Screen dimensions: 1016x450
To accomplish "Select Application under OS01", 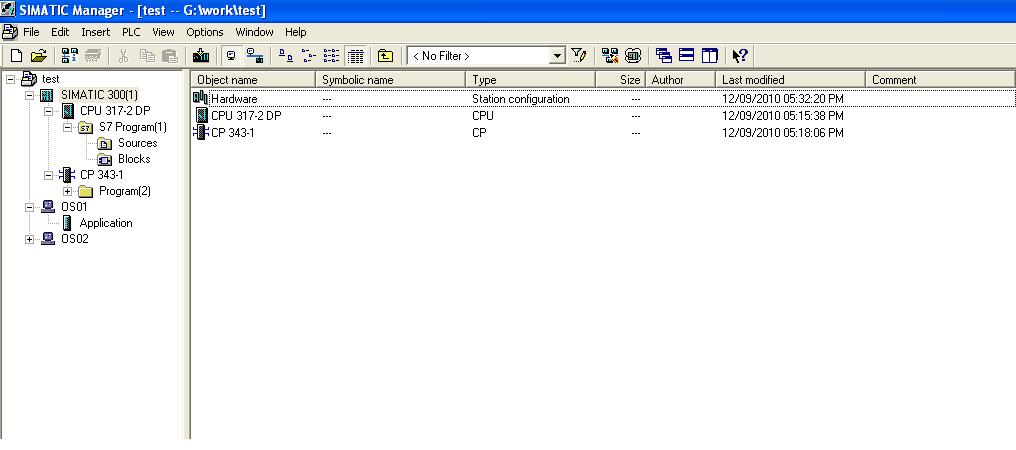I will [106, 223].
